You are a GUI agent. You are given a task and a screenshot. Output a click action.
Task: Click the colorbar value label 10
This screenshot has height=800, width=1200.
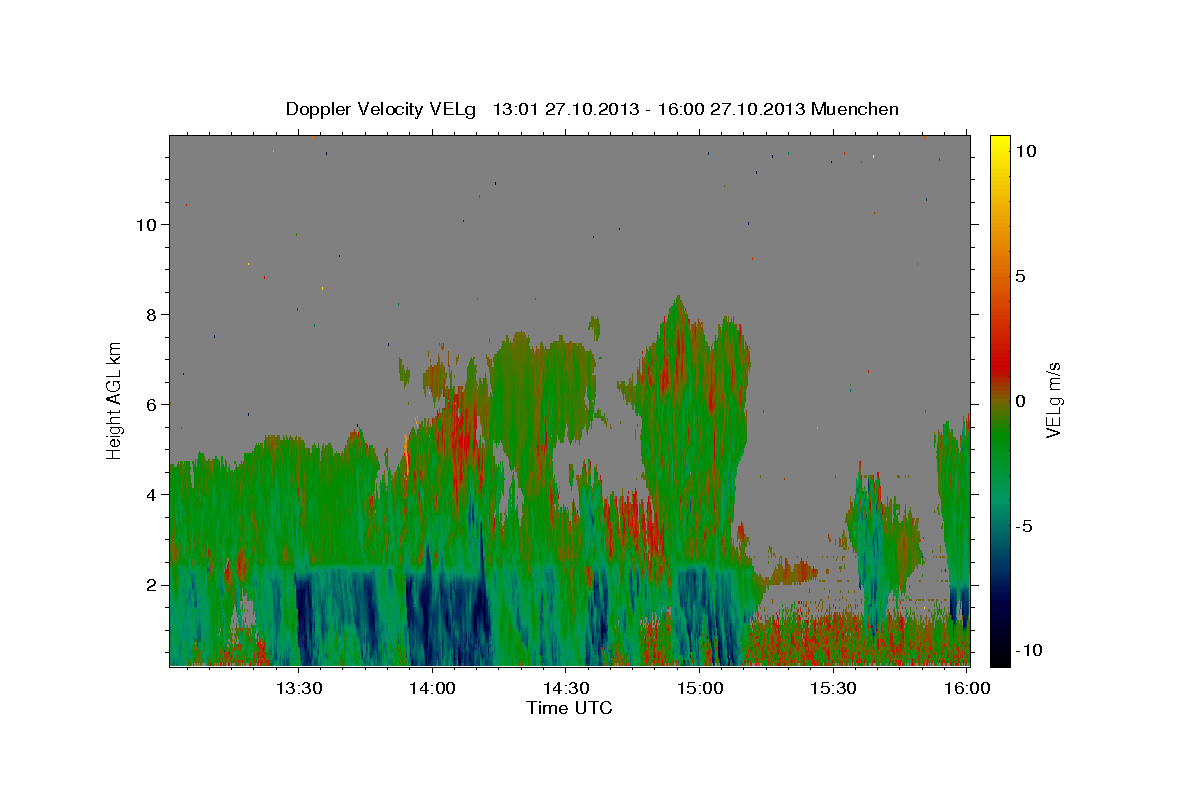click(1026, 151)
